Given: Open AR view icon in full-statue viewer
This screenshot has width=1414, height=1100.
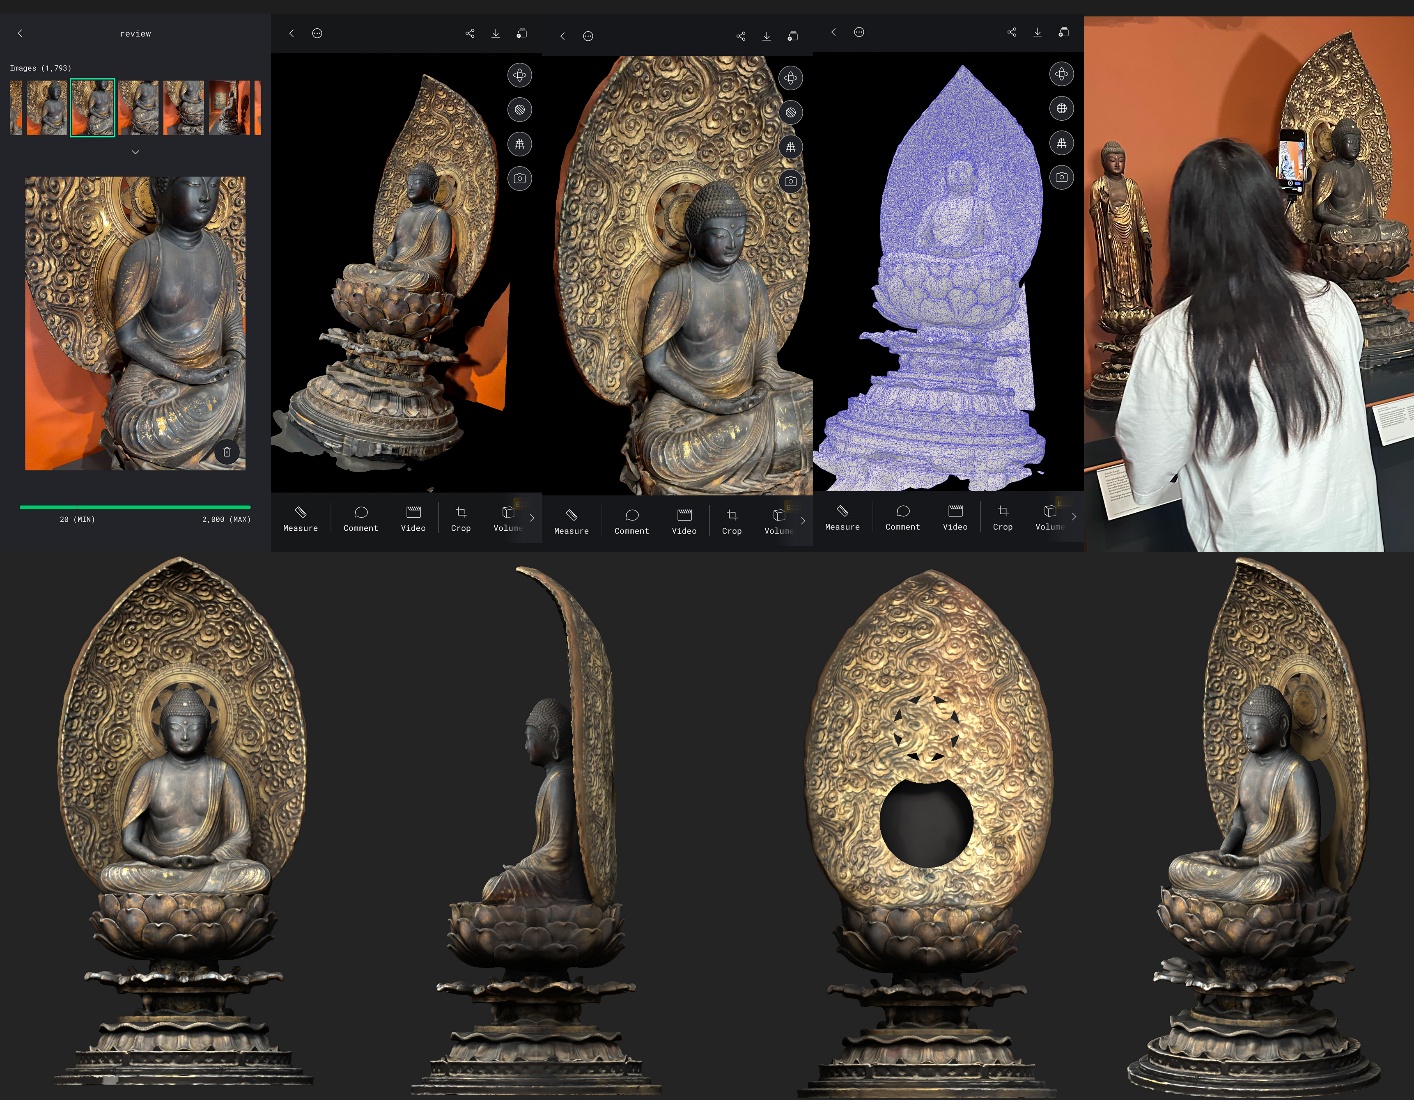Looking at the screenshot, I should click(x=521, y=33).
